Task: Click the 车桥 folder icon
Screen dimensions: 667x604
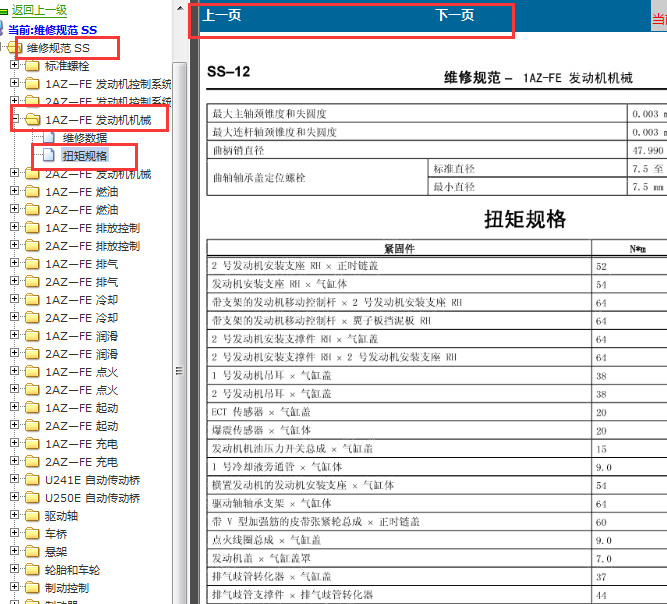Action: 32,534
